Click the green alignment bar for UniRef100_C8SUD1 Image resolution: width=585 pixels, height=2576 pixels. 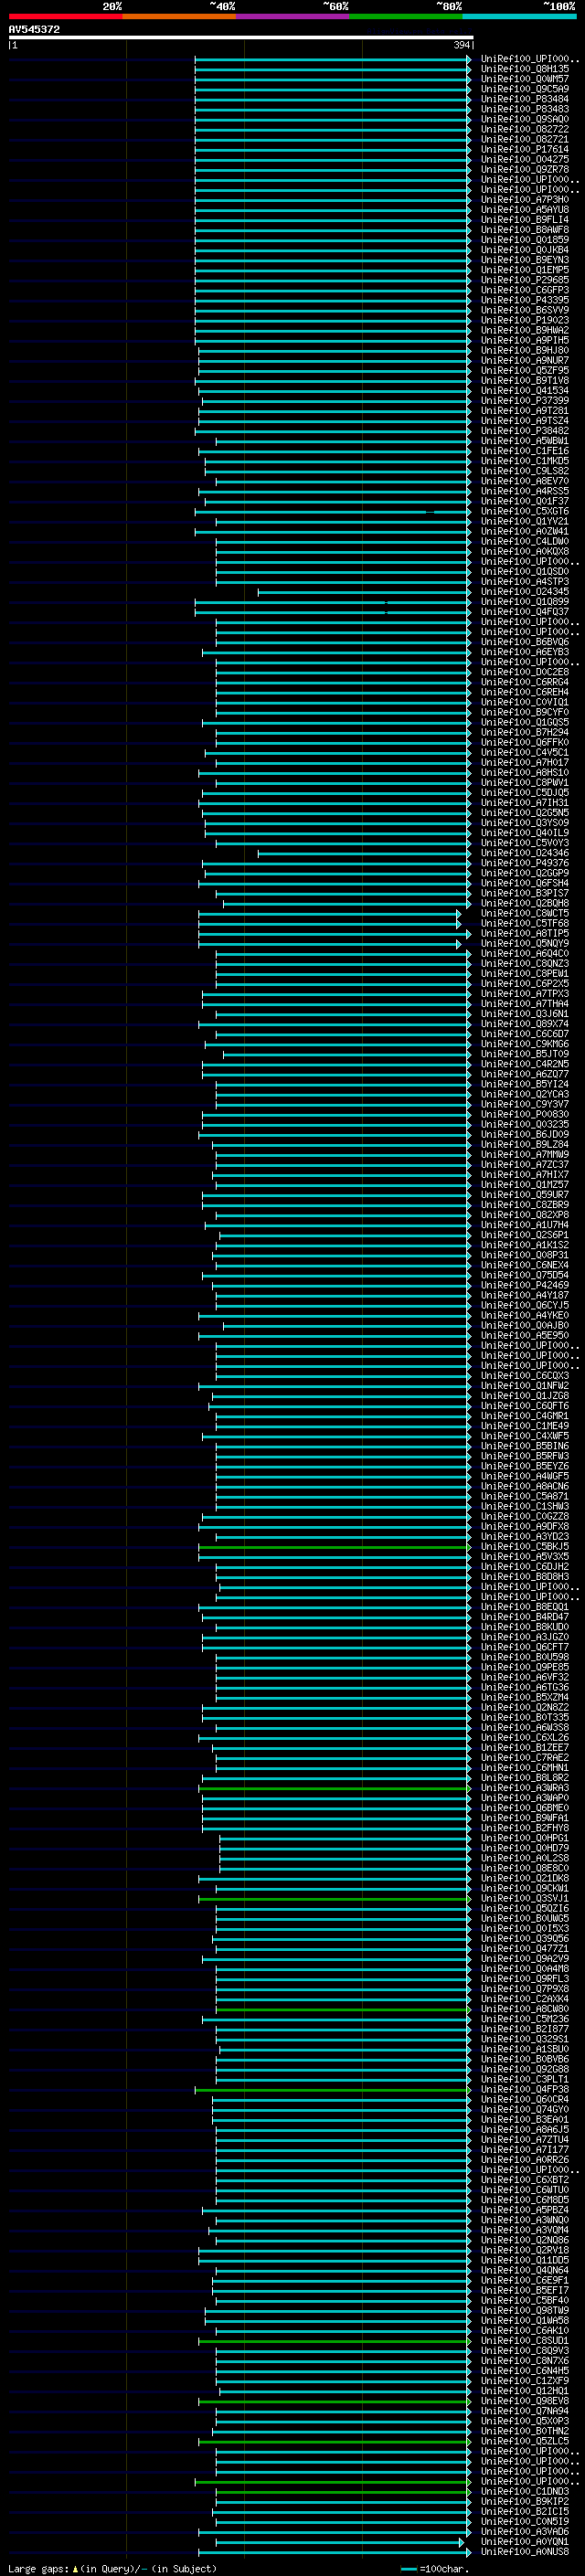[x=335, y=2340]
